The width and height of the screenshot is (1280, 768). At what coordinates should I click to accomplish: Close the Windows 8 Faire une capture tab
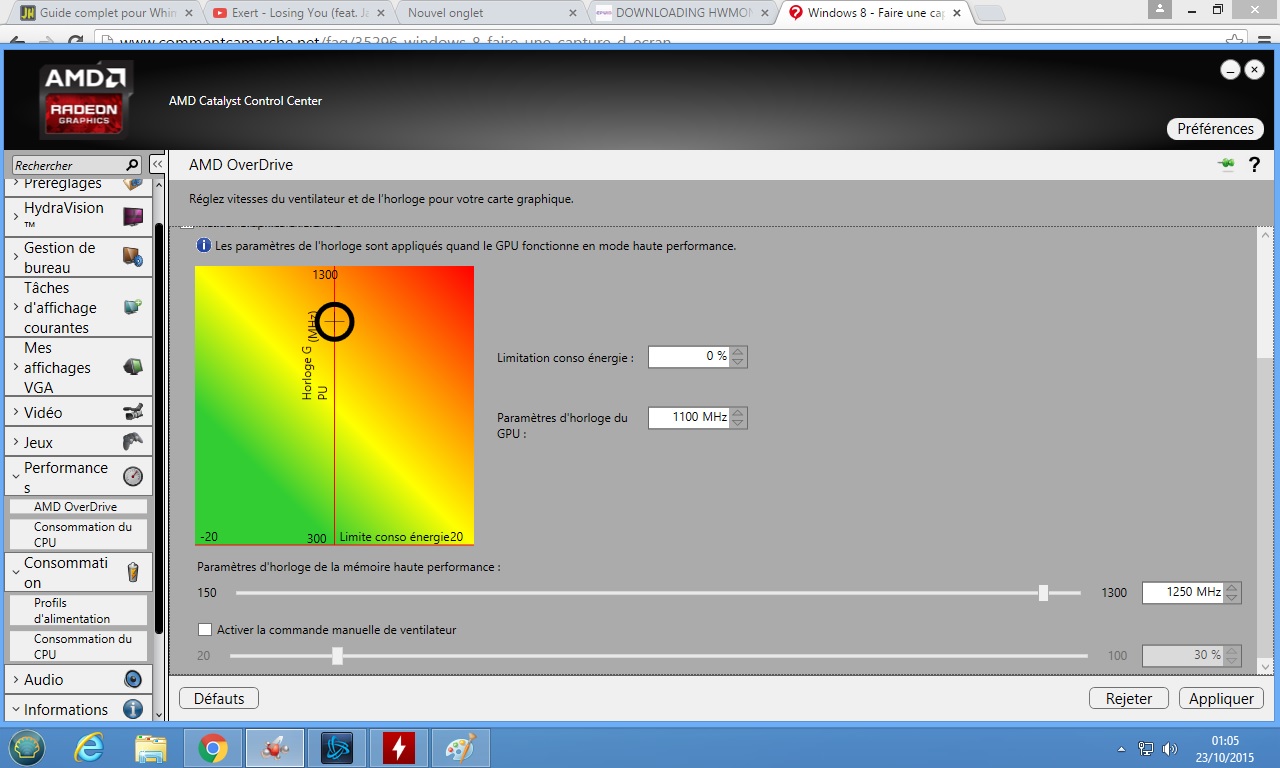[956, 13]
